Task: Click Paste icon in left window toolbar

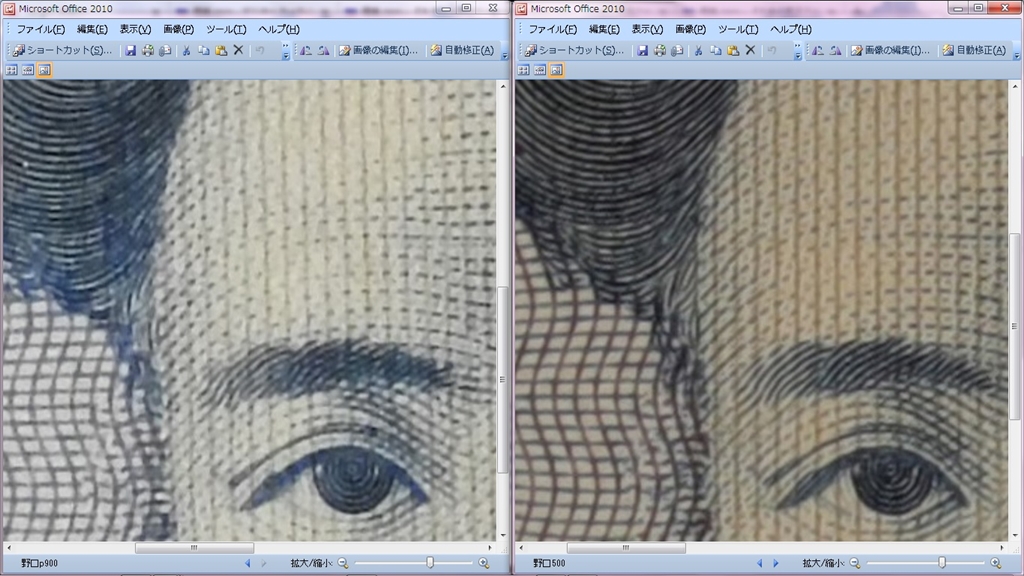Action: point(221,50)
